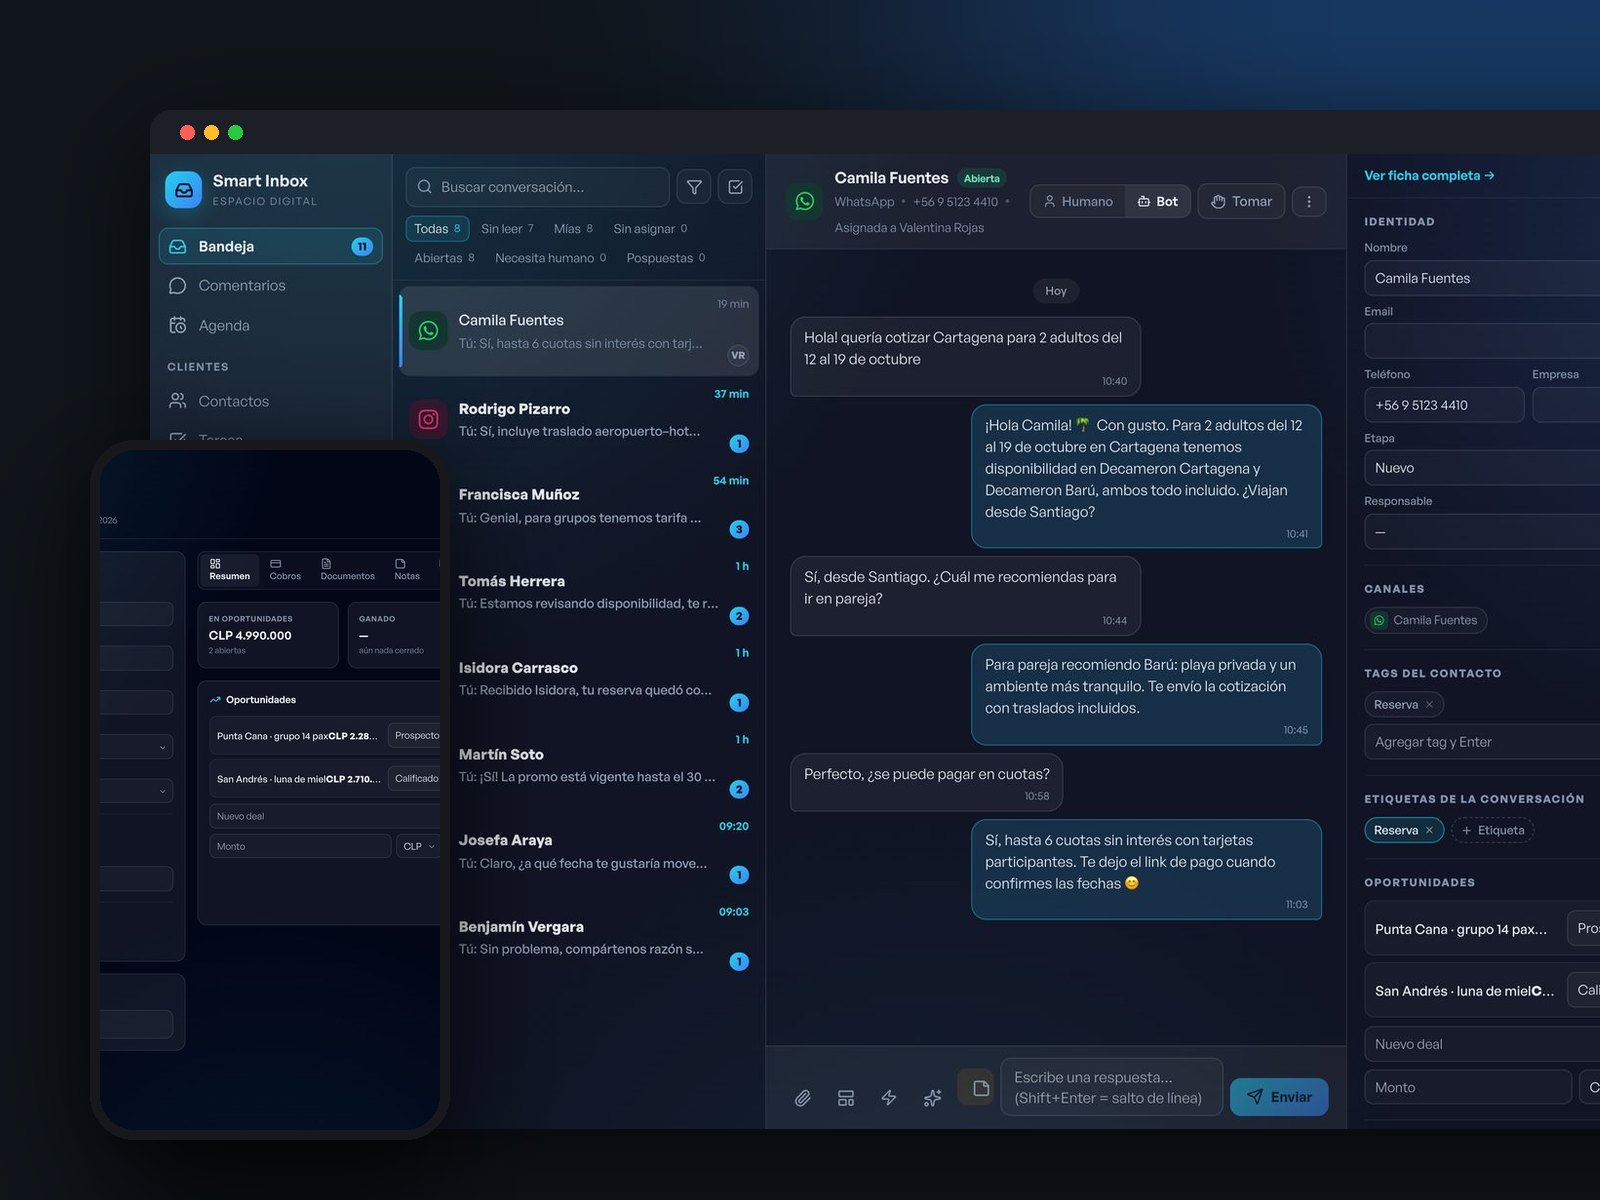Screen dimensions: 1600x1200
Task: Click the Escribe una respuesta reply field
Action: pyautogui.click(x=1111, y=1087)
